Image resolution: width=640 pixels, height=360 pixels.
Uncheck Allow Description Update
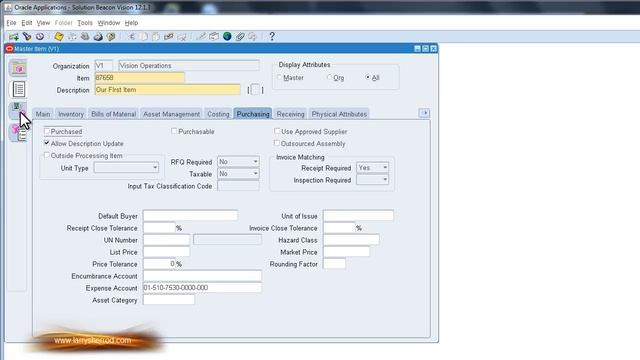pos(47,143)
